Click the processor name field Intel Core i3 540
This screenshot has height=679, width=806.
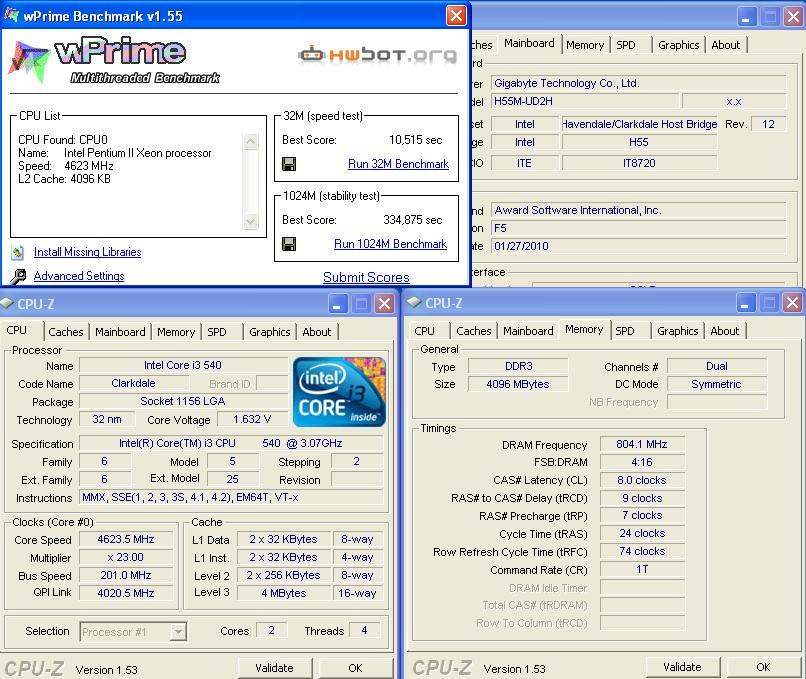pos(183,365)
